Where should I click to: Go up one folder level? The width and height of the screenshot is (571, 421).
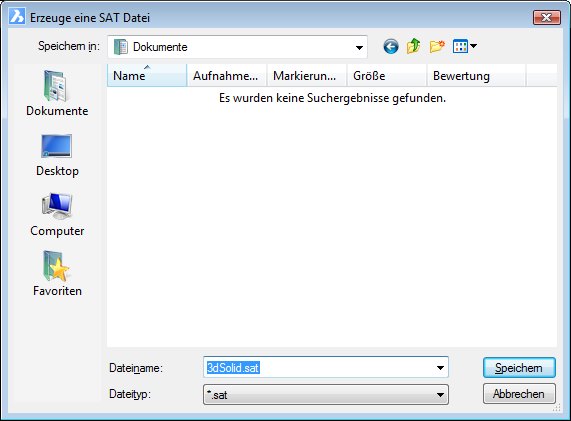click(x=413, y=47)
